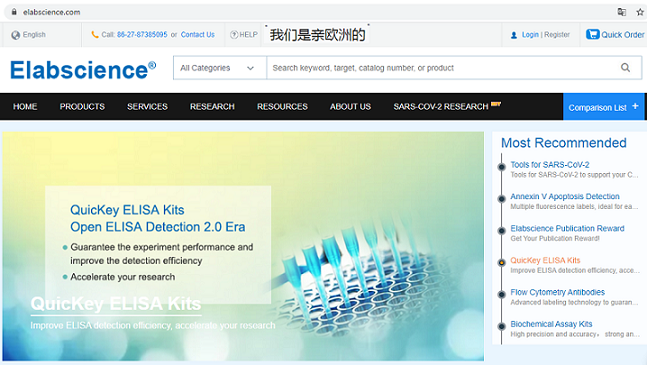647x365 pixels.
Task: Click the QuicKey ELISA Kits banner image
Action: click(x=243, y=246)
